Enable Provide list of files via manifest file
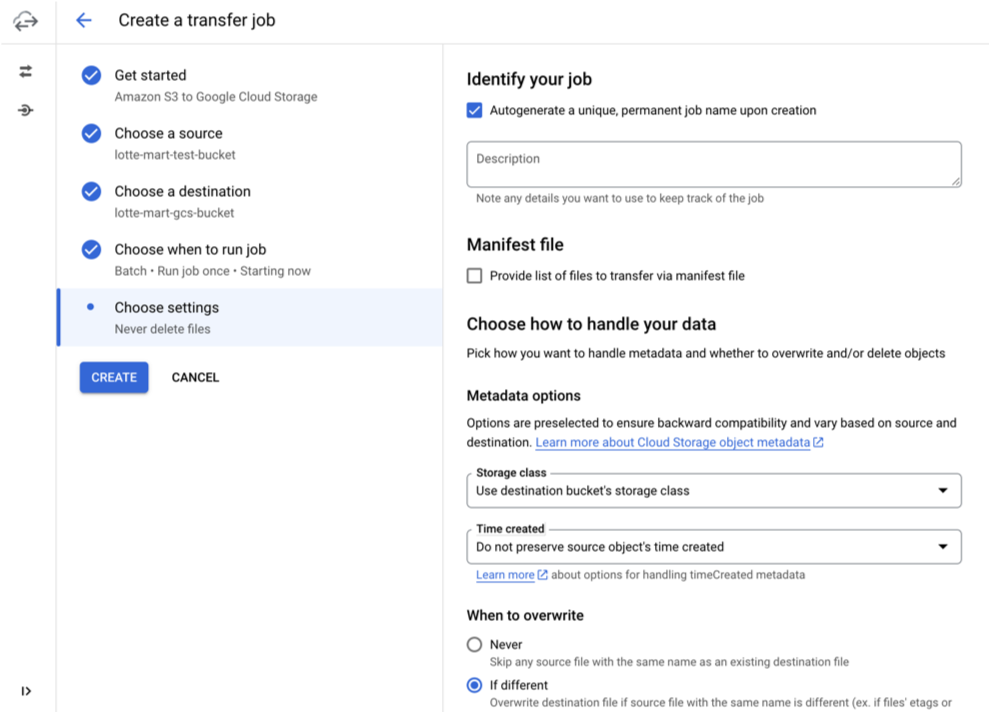 (474, 276)
